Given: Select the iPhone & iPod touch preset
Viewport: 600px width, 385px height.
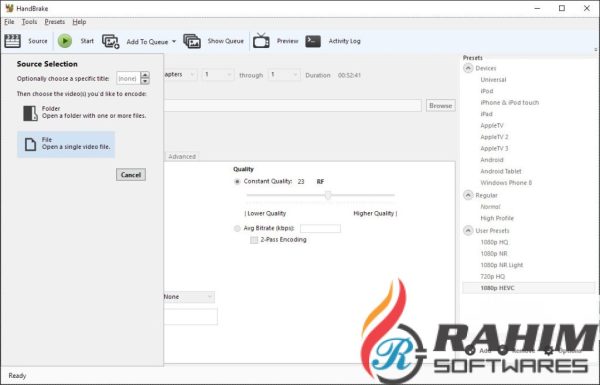Looking at the screenshot, I should [x=510, y=103].
